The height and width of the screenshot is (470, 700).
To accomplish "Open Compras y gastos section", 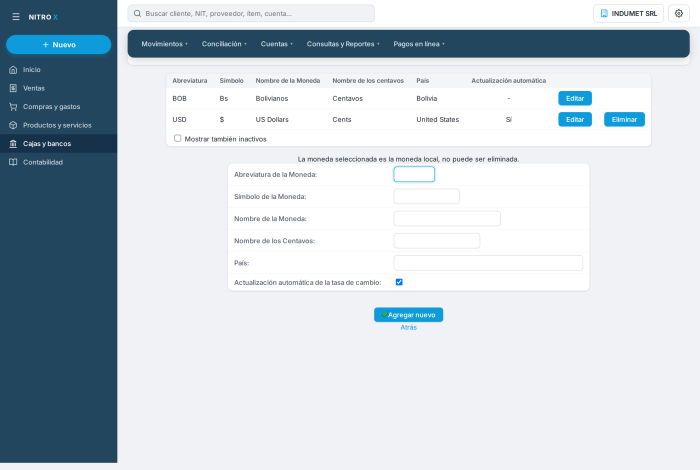I will (58, 107).
